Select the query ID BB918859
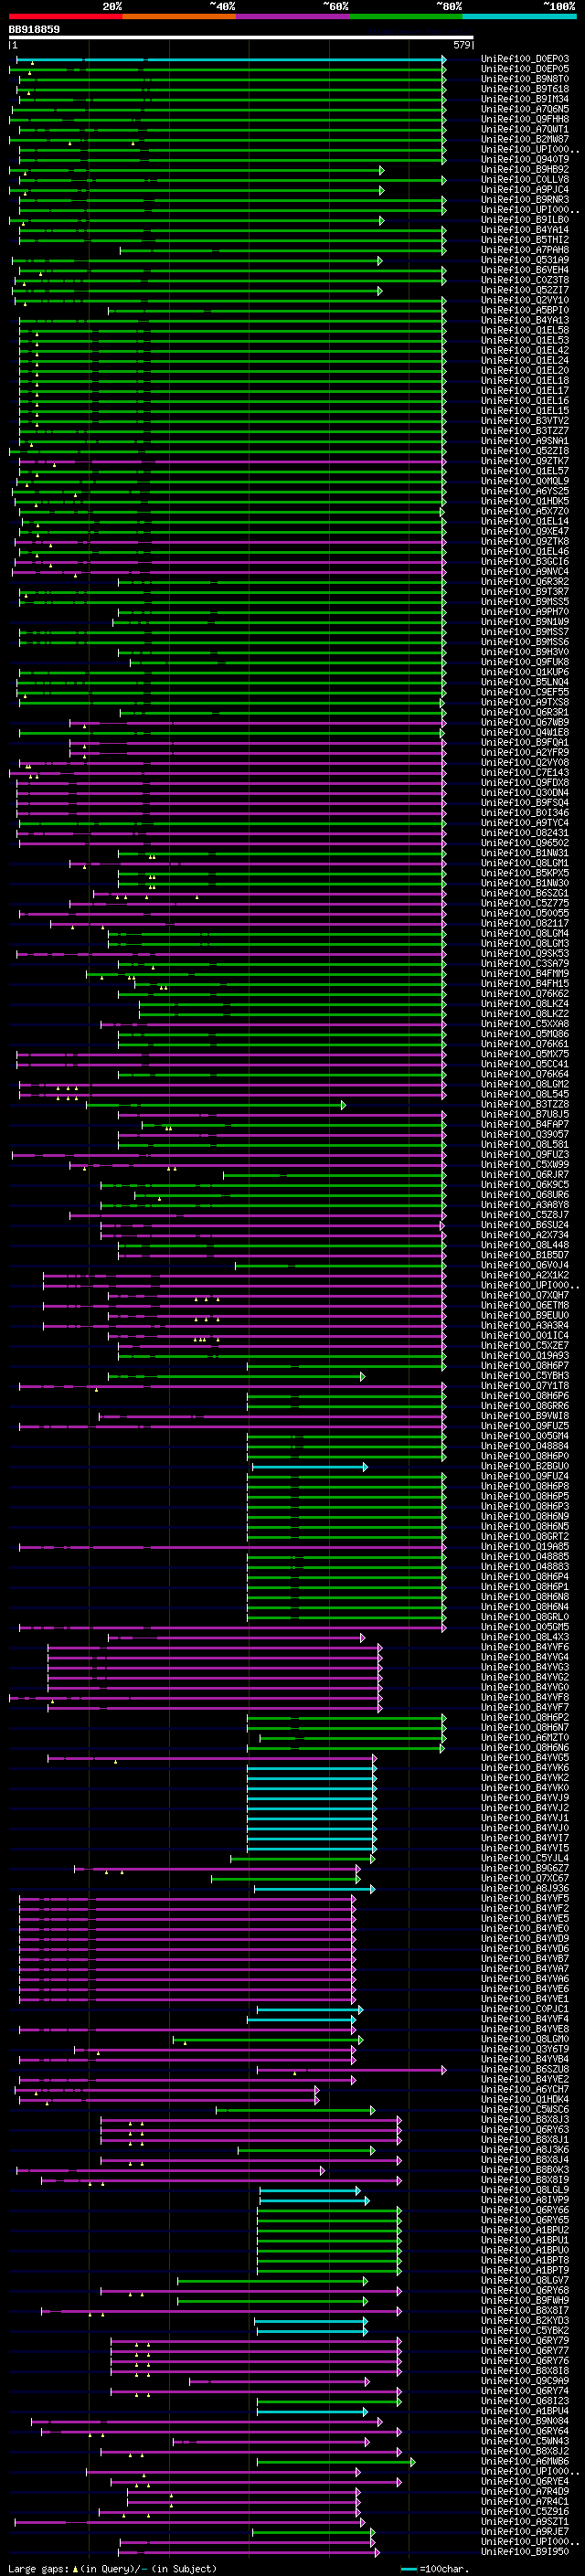This screenshot has width=585, height=2576. coord(34,30)
